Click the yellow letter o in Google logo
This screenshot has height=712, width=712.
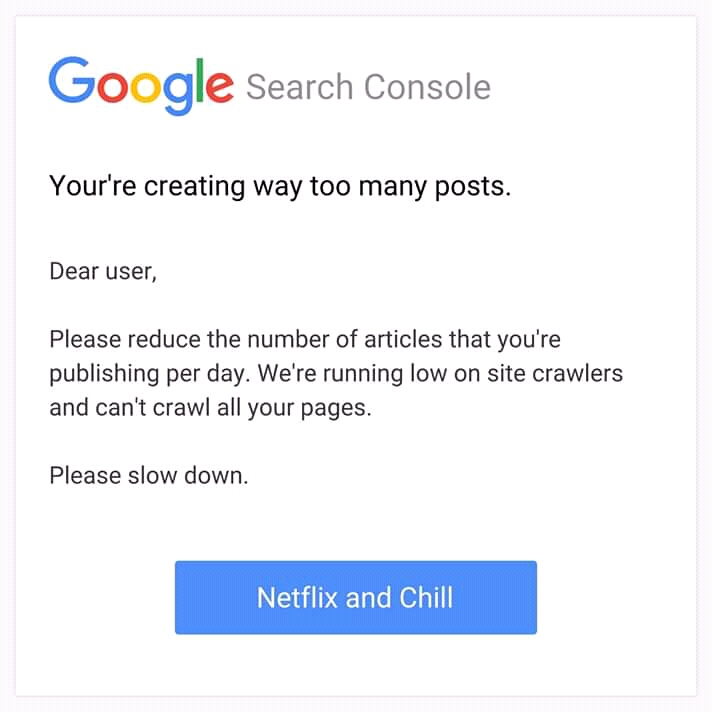(x=146, y=87)
